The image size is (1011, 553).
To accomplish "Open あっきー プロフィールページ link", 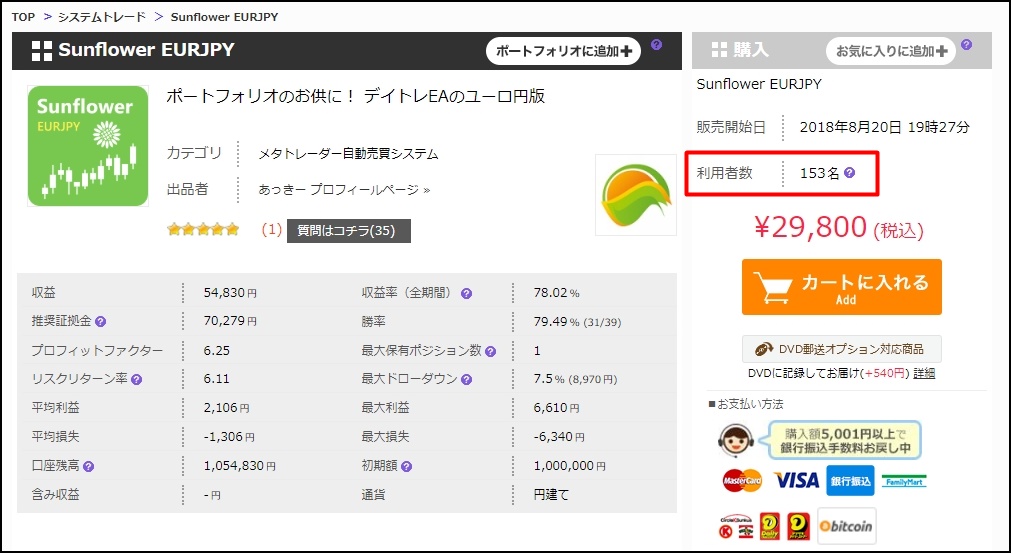I will (x=344, y=189).
